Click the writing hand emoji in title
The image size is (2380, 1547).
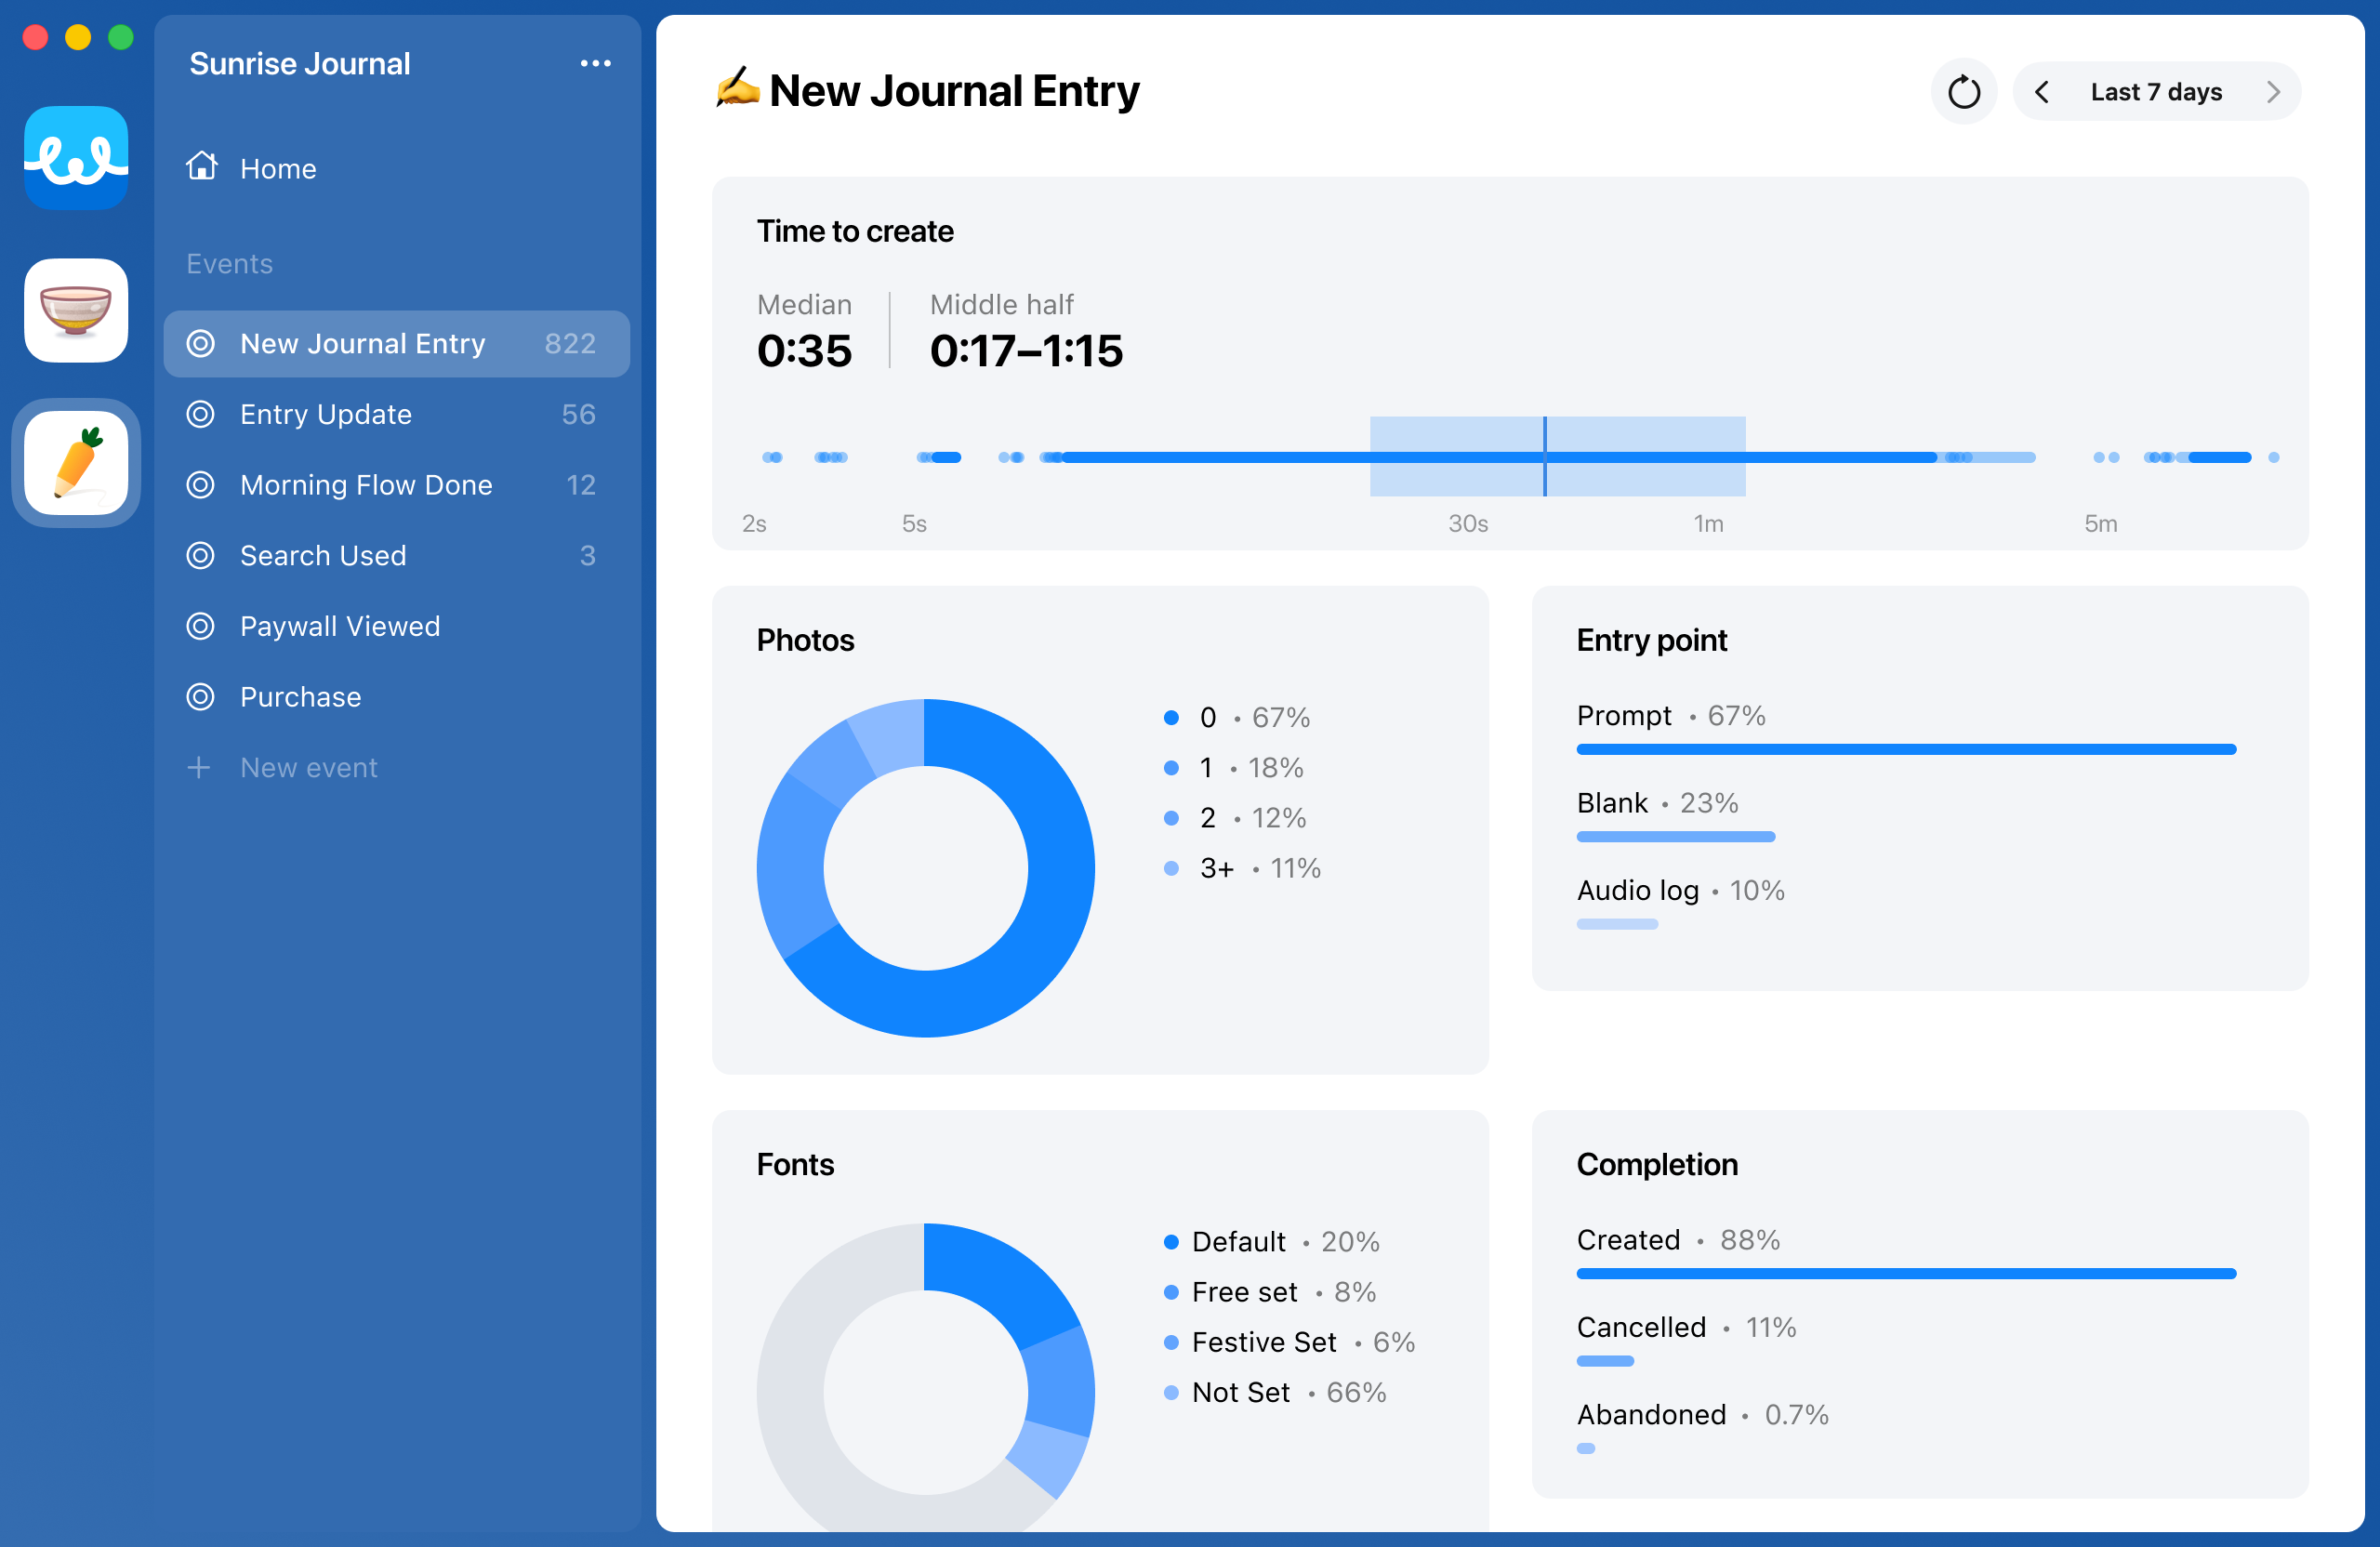[737, 88]
